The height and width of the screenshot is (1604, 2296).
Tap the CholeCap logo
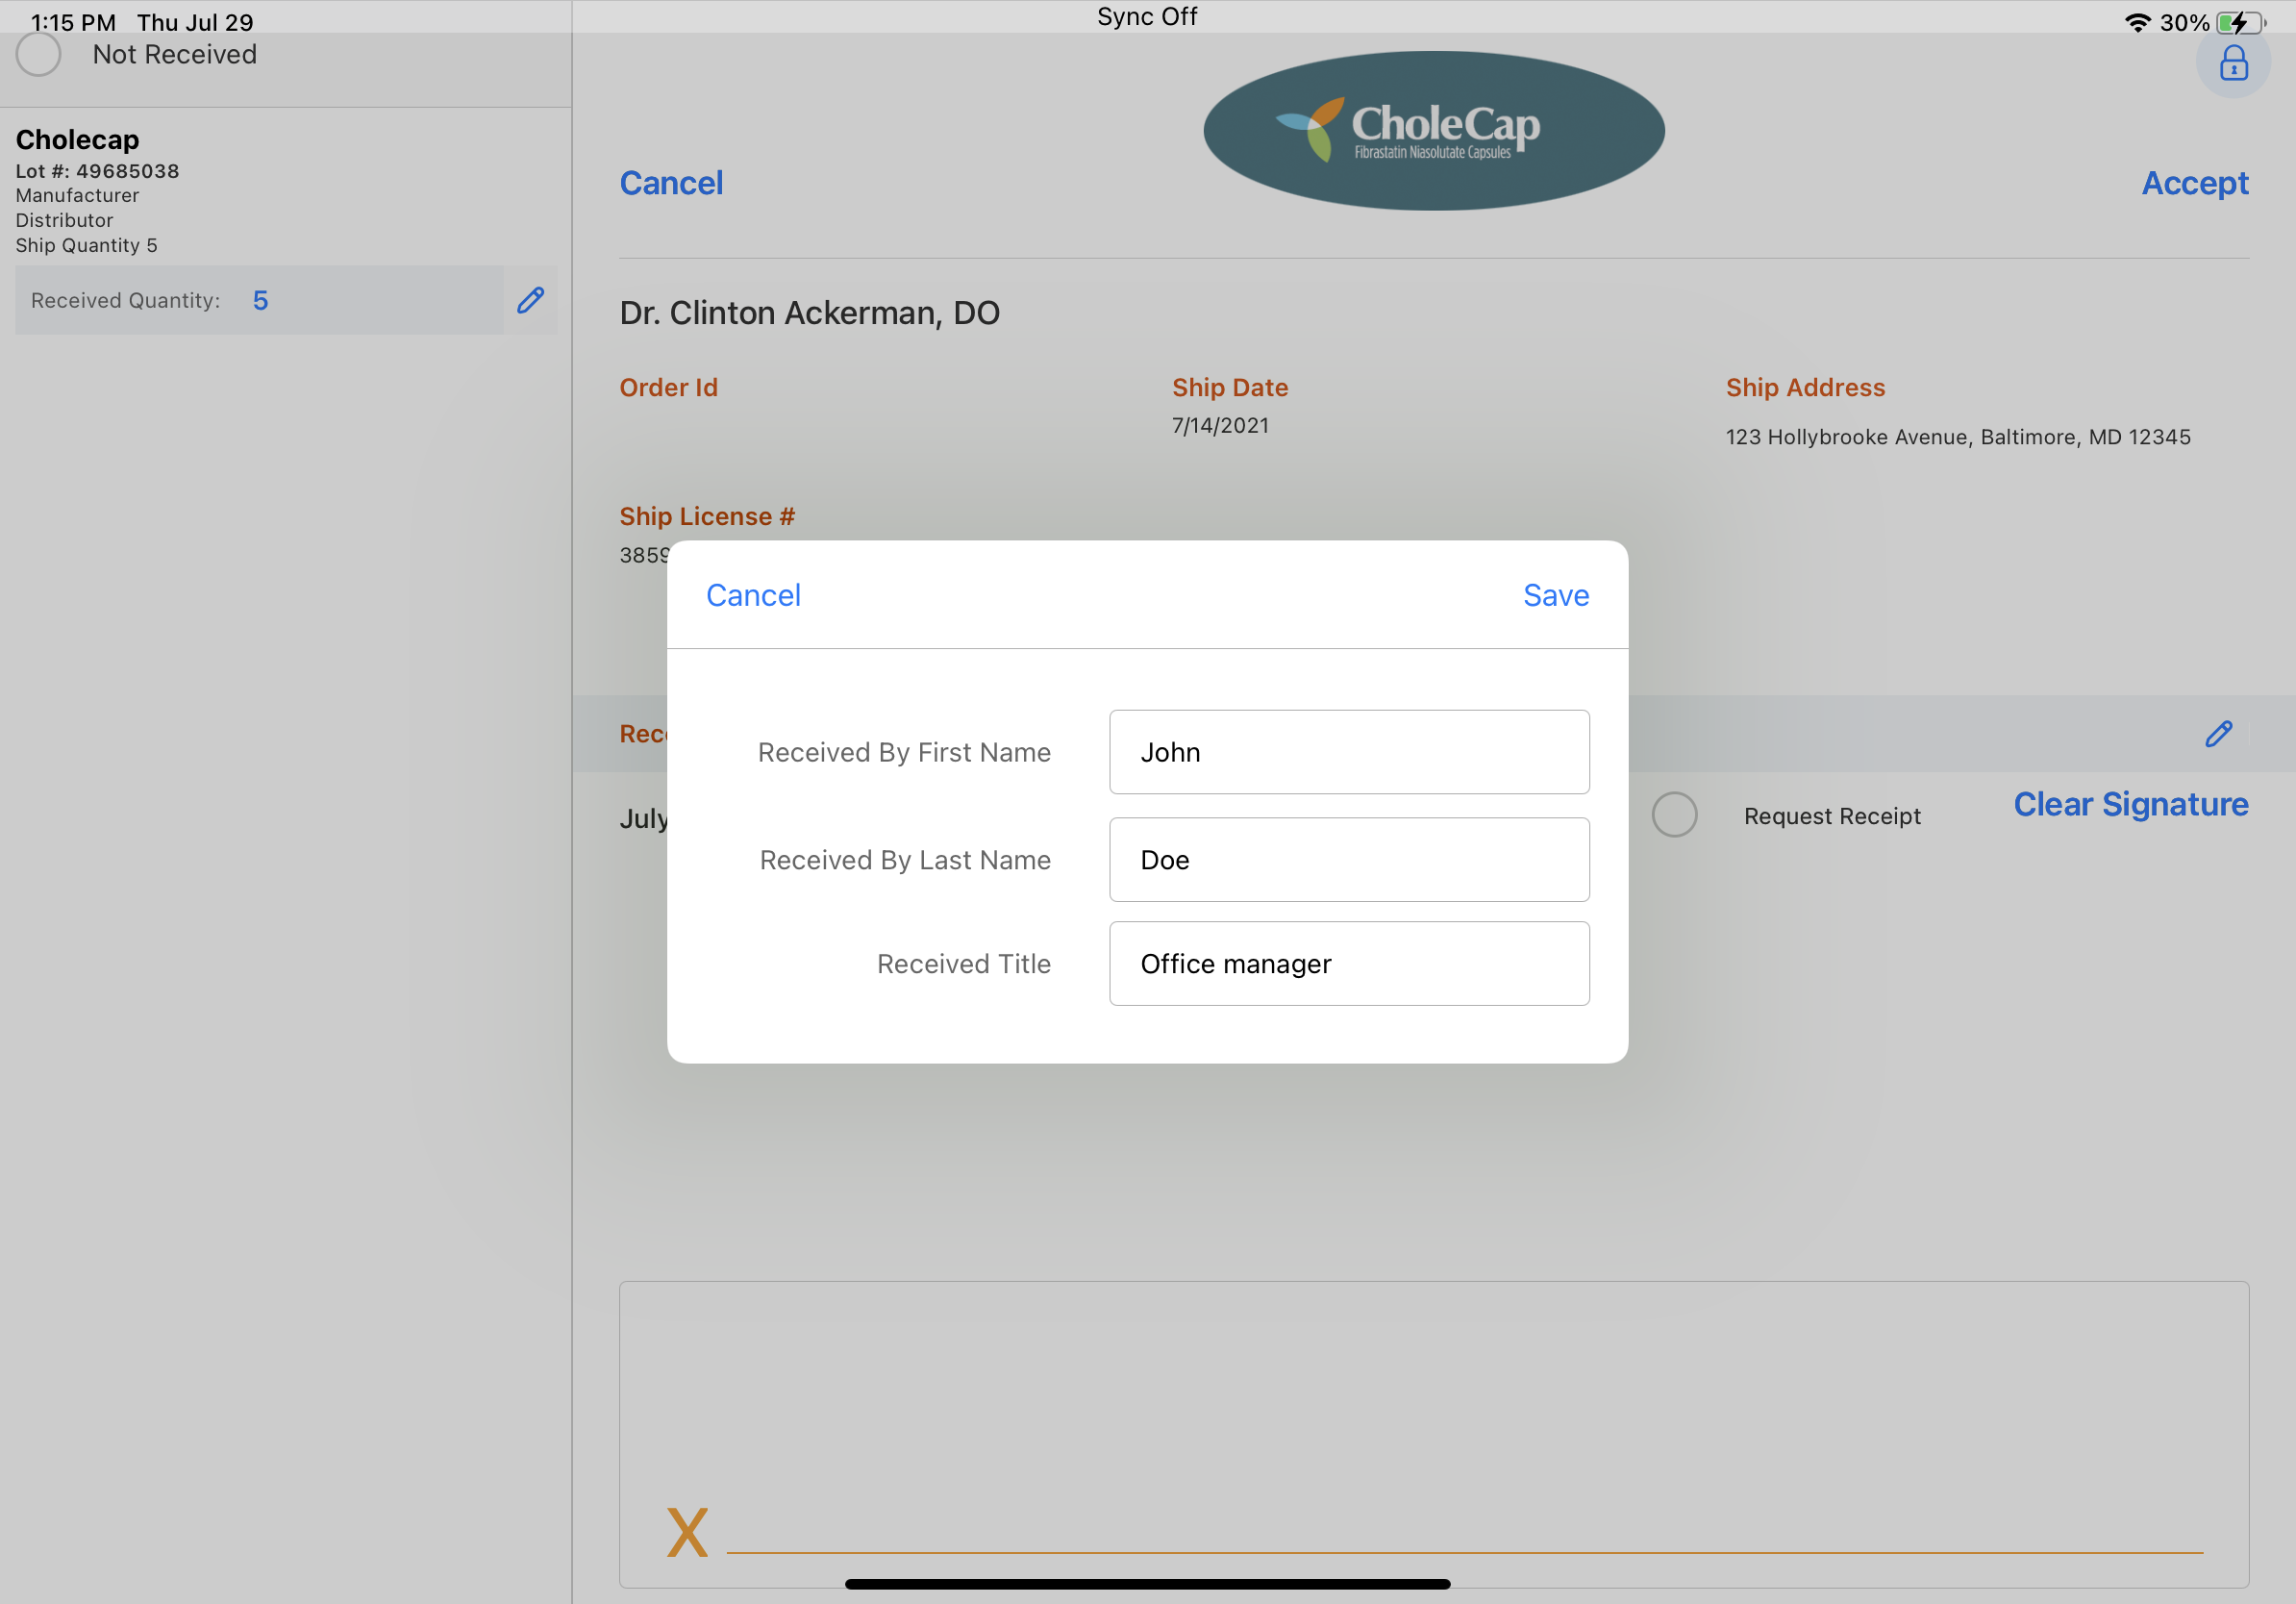pyautogui.click(x=1433, y=130)
